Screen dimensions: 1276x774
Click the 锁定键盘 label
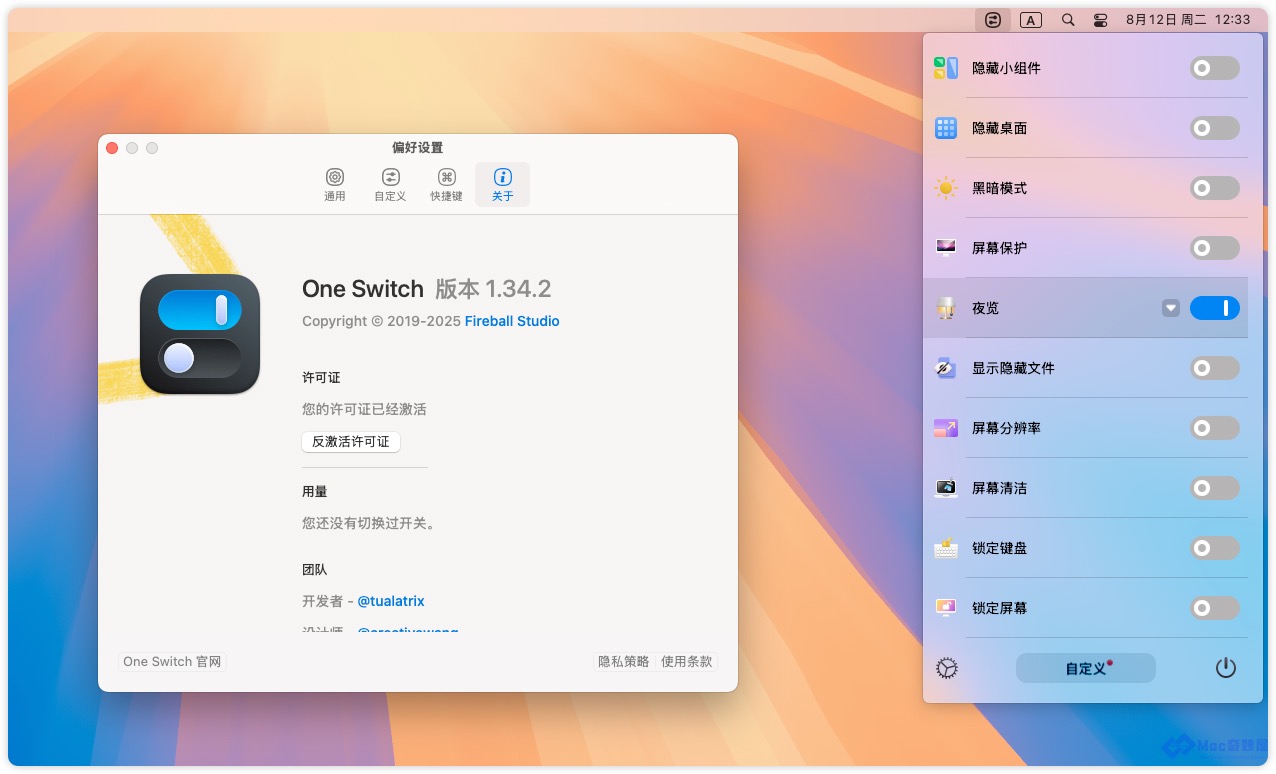(999, 548)
